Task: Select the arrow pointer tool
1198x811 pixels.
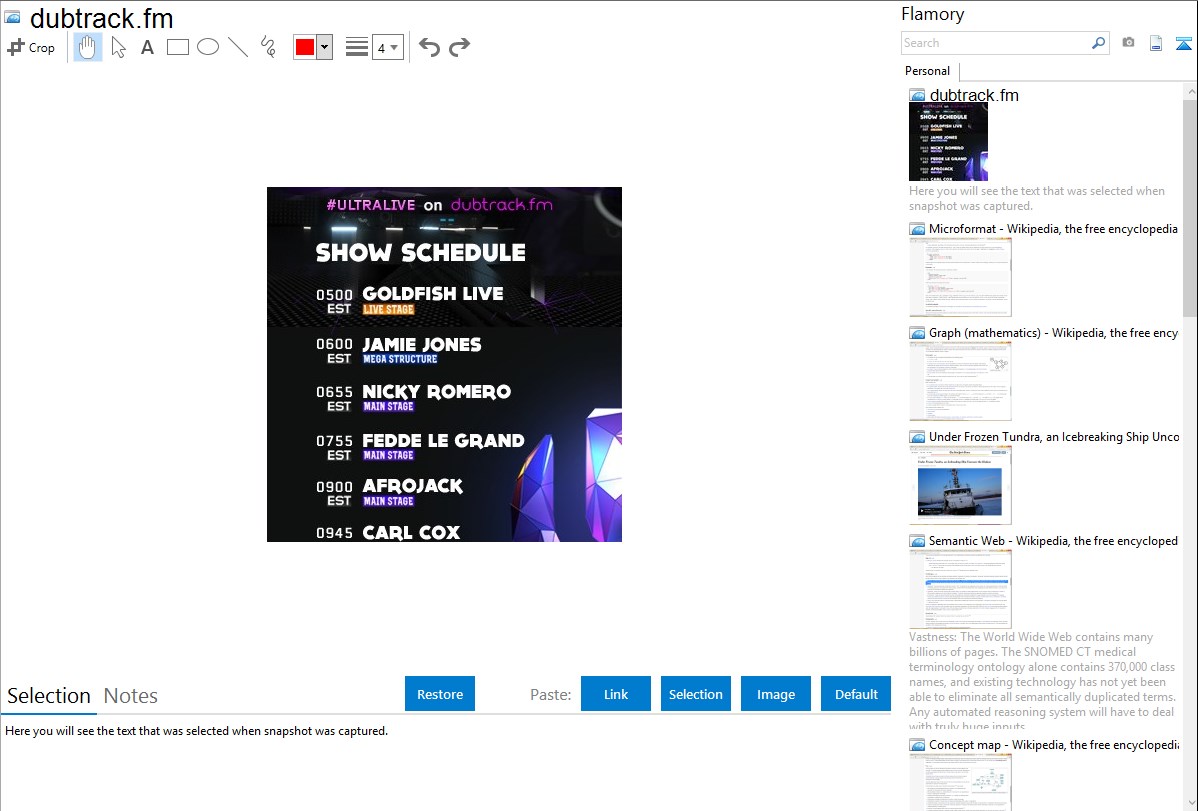Action: point(118,47)
